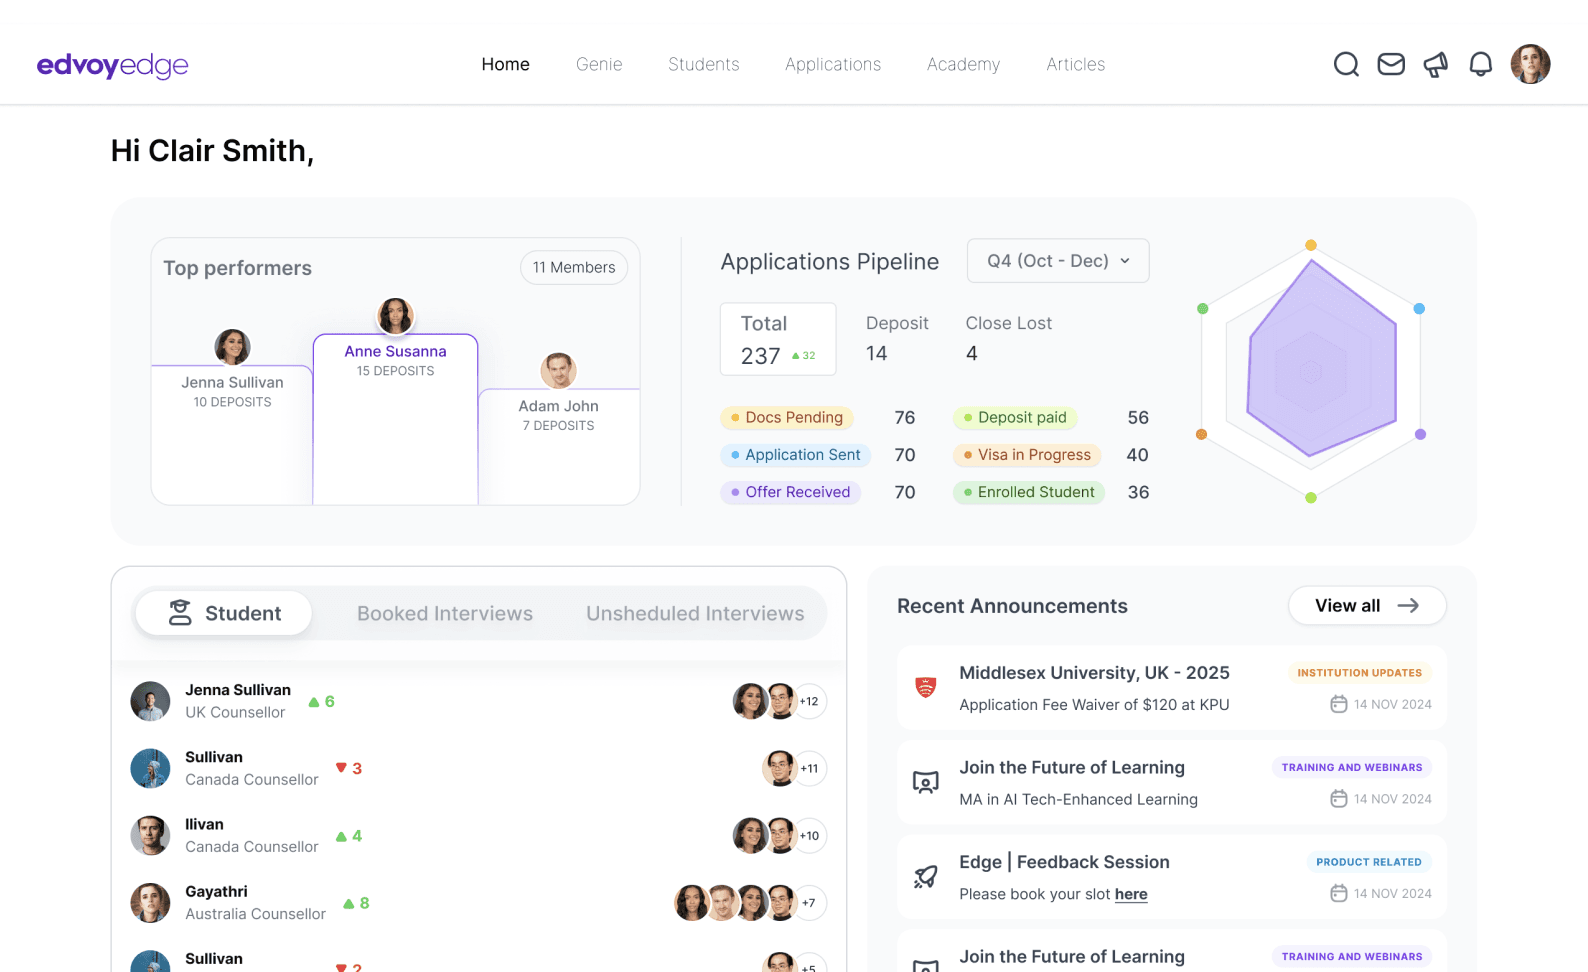Open the Genie nav item
This screenshot has width=1588, height=972.
tap(599, 64)
